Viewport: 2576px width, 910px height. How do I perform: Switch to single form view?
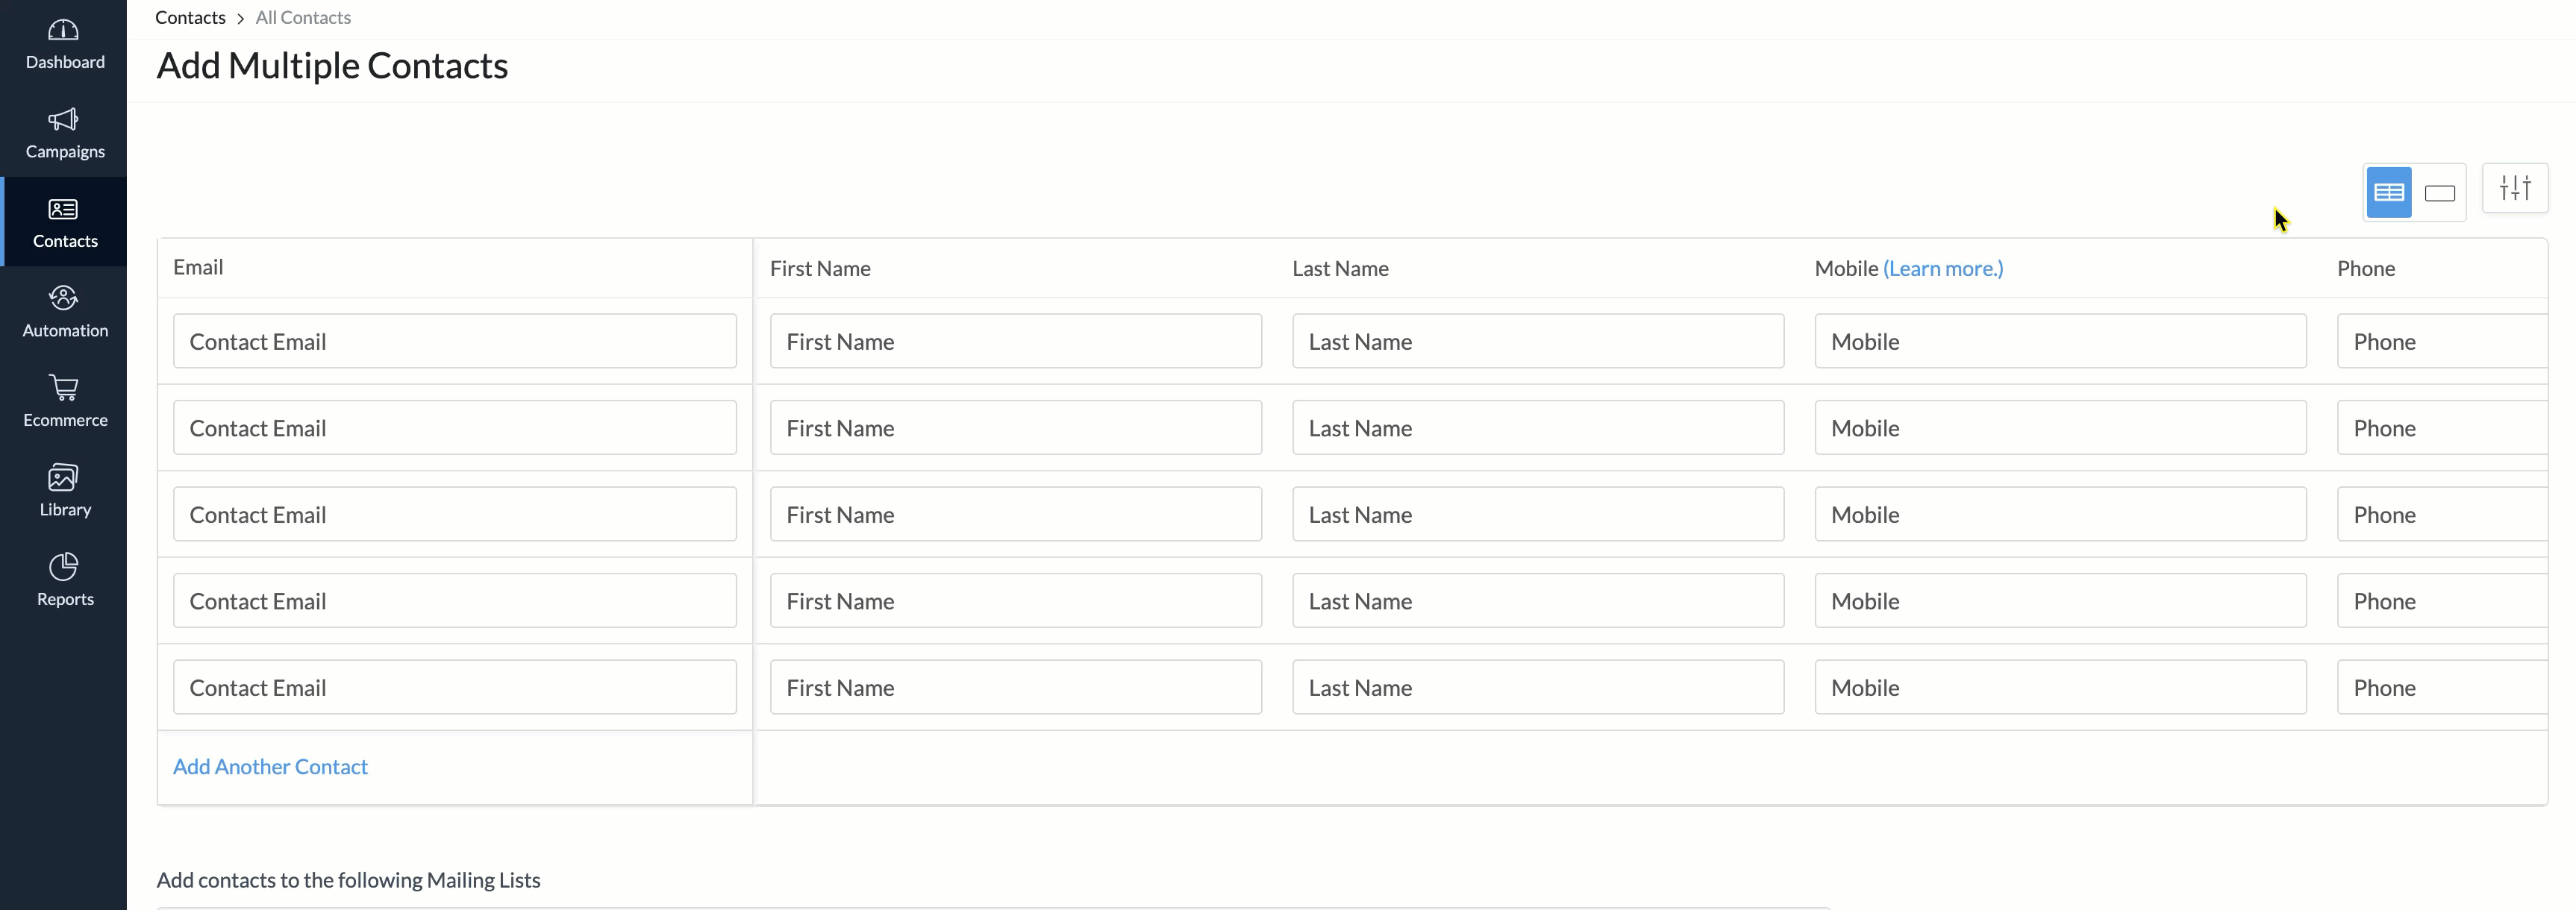point(2439,193)
